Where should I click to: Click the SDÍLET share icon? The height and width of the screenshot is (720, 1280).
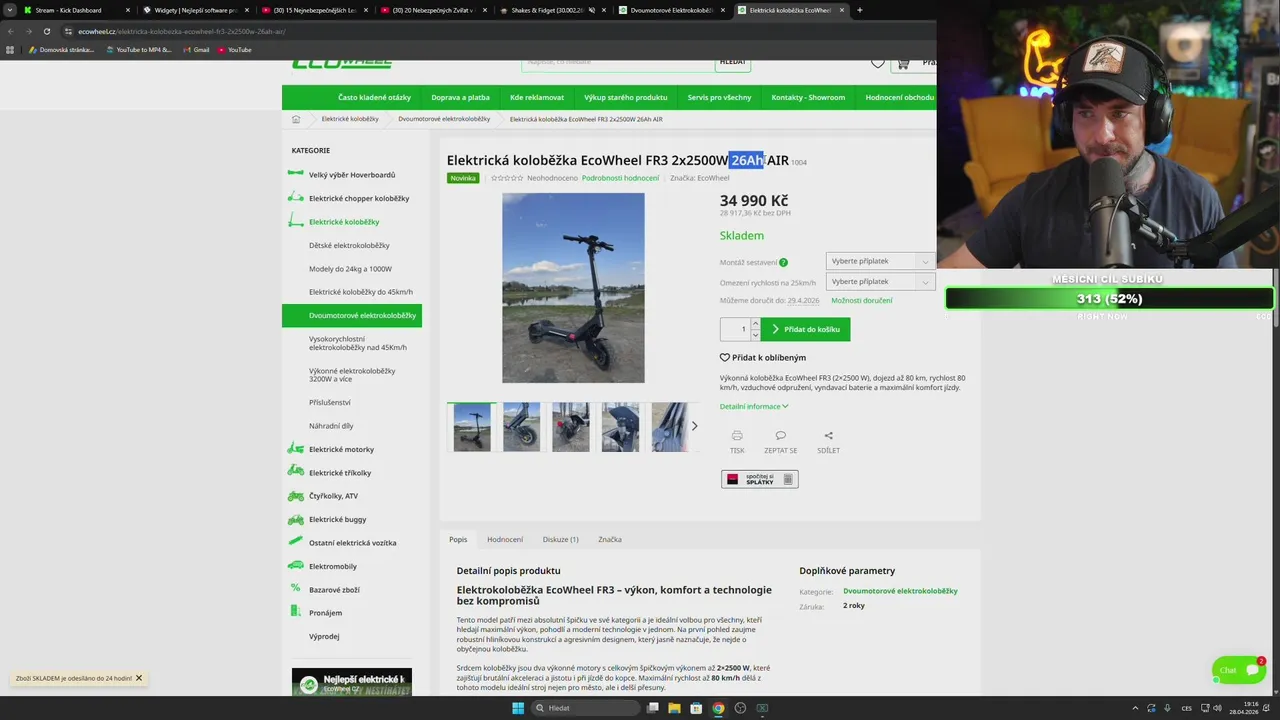(828, 436)
